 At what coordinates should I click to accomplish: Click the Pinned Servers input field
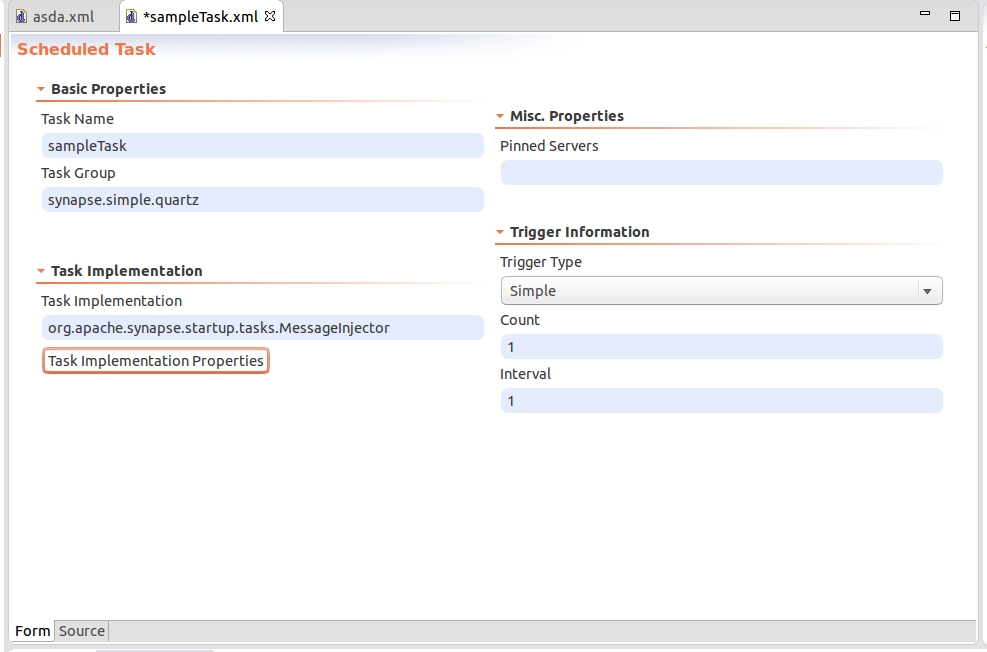point(721,173)
